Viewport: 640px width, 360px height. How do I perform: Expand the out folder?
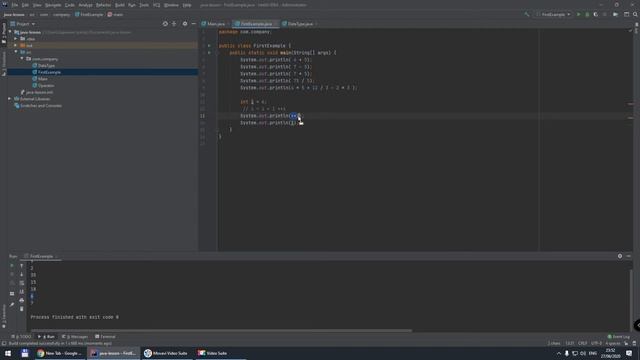pos(16,45)
